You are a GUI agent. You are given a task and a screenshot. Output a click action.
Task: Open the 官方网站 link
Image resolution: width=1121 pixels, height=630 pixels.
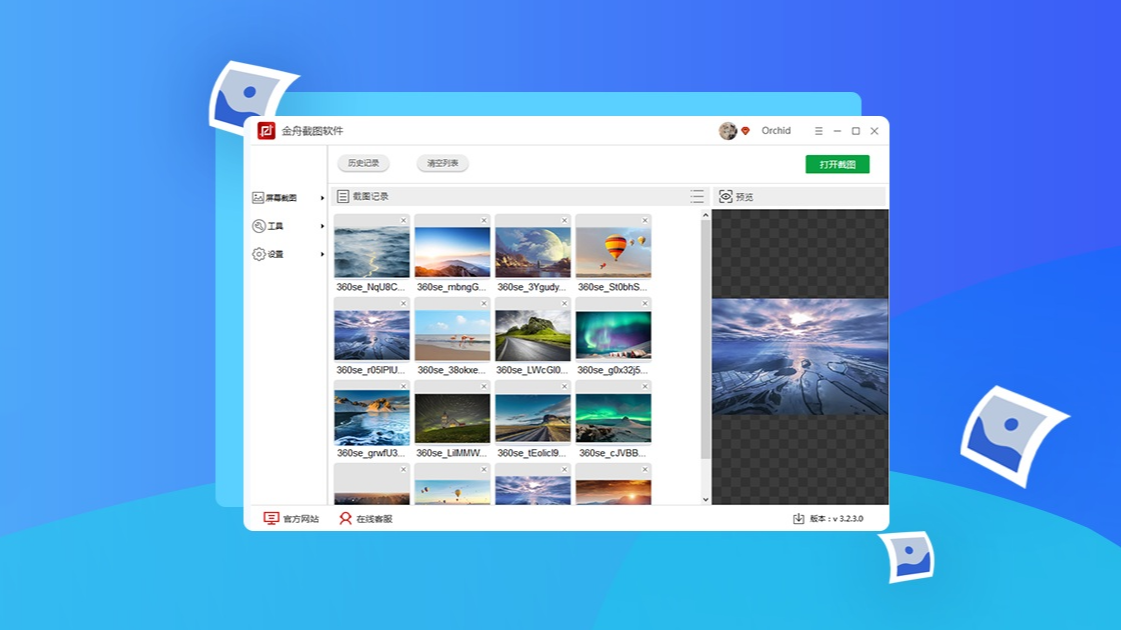(292, 518)
